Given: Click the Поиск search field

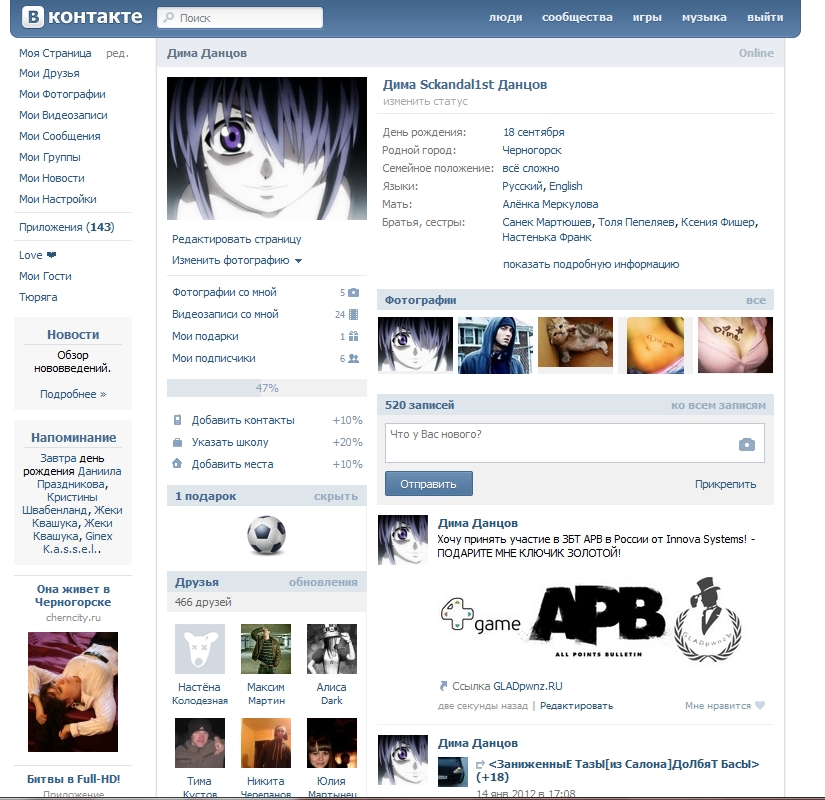Looking at the screenshot, I should tap(240, 17).
